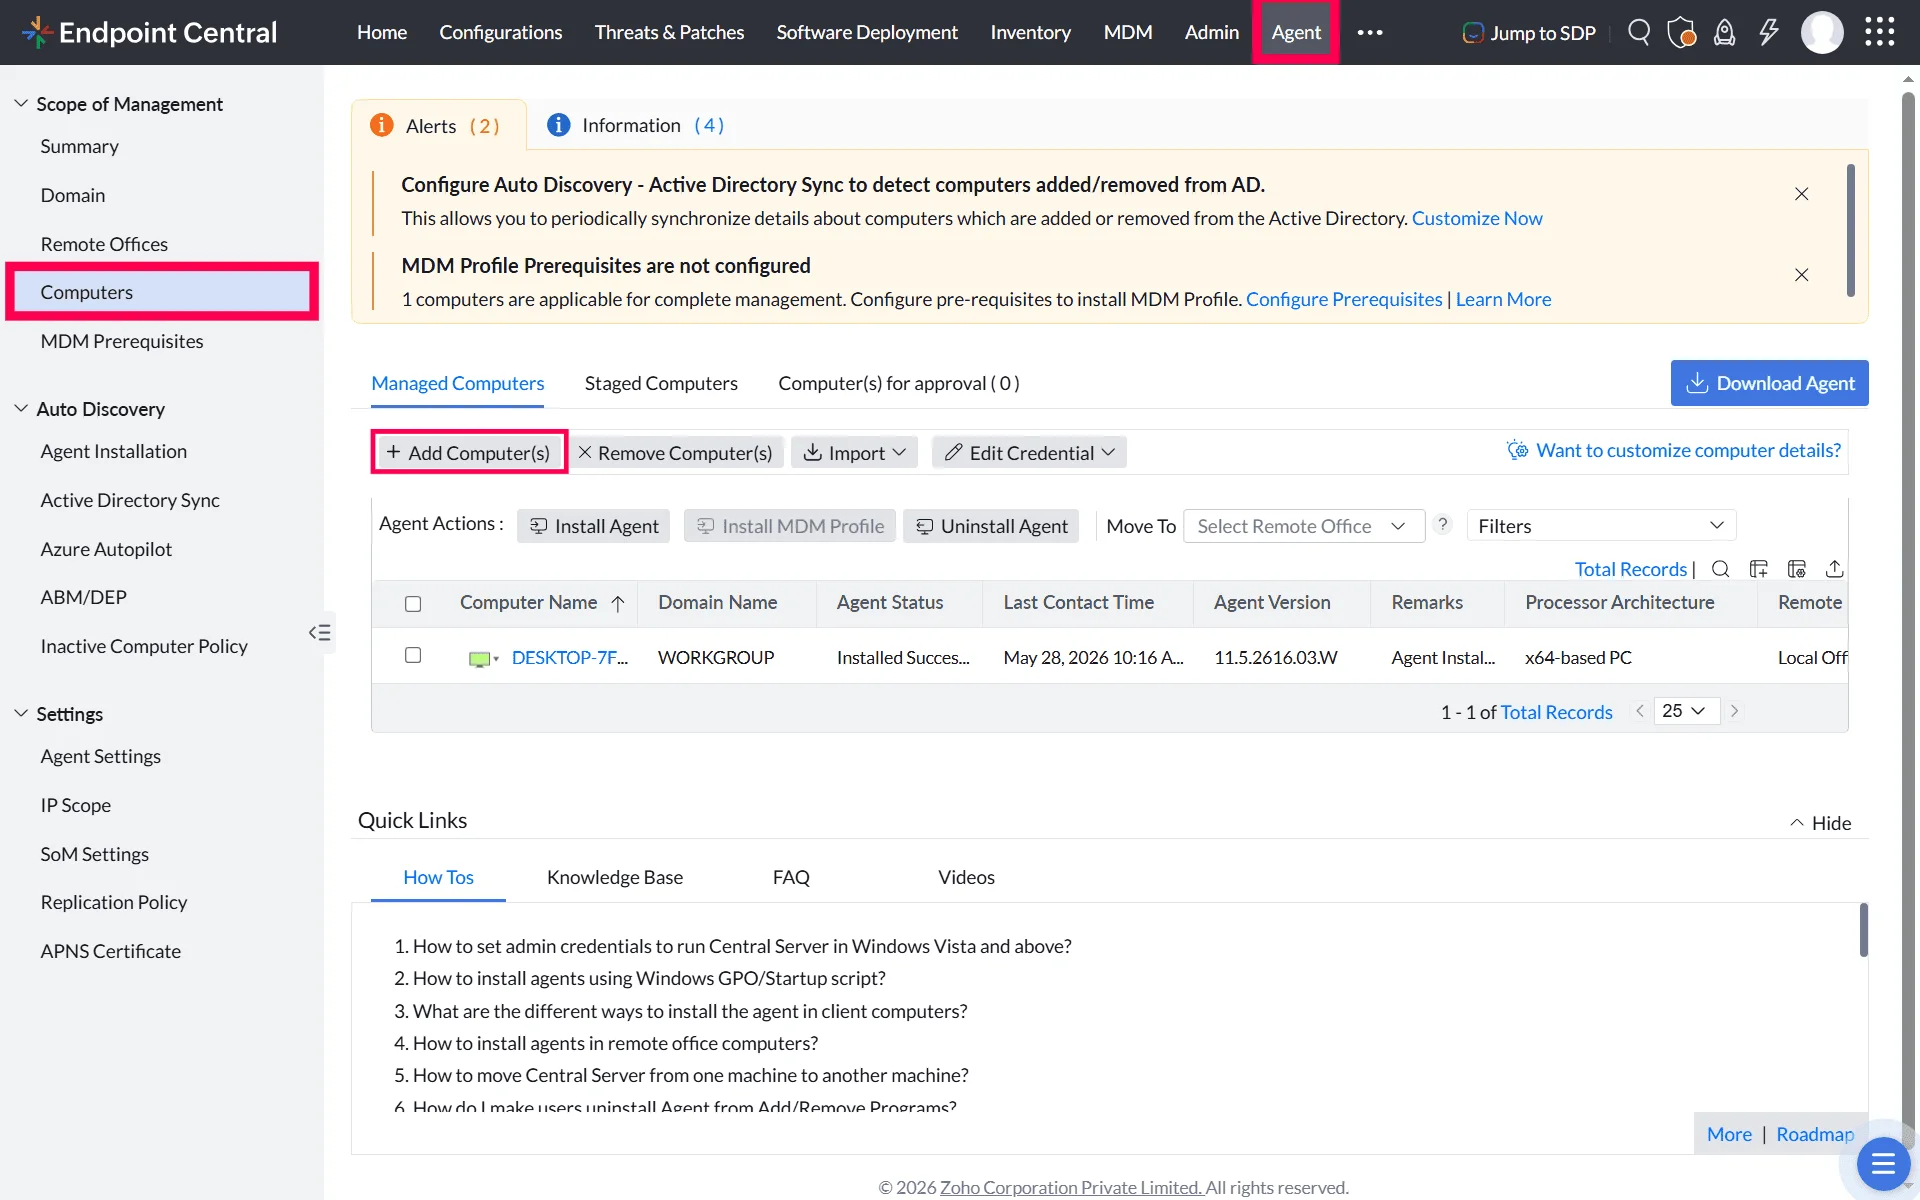1920x1200 pixels.
Task: Click the Add Computer(s) button
Action: click(468, 452)
